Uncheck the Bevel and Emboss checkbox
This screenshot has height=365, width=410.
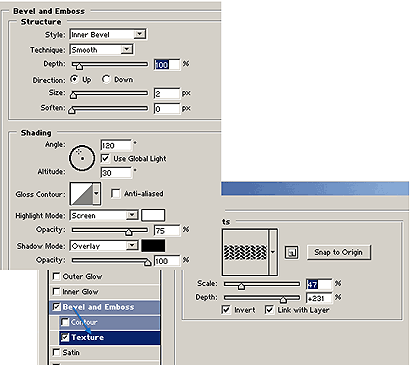pyautogui.click(x=57, y=307)
